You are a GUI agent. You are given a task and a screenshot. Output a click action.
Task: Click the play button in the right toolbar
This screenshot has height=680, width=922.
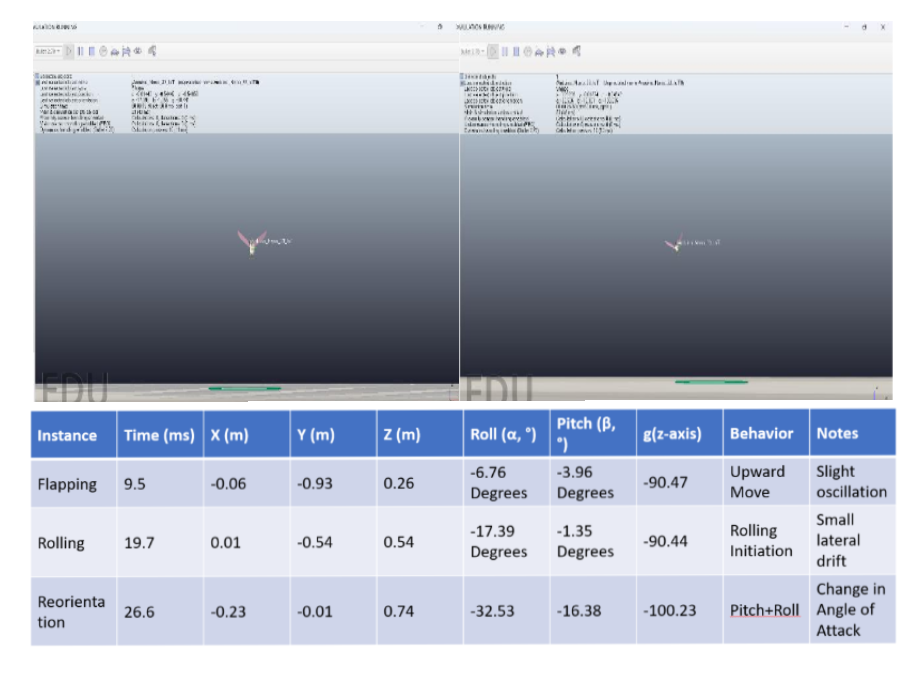[x=494, y=51]
